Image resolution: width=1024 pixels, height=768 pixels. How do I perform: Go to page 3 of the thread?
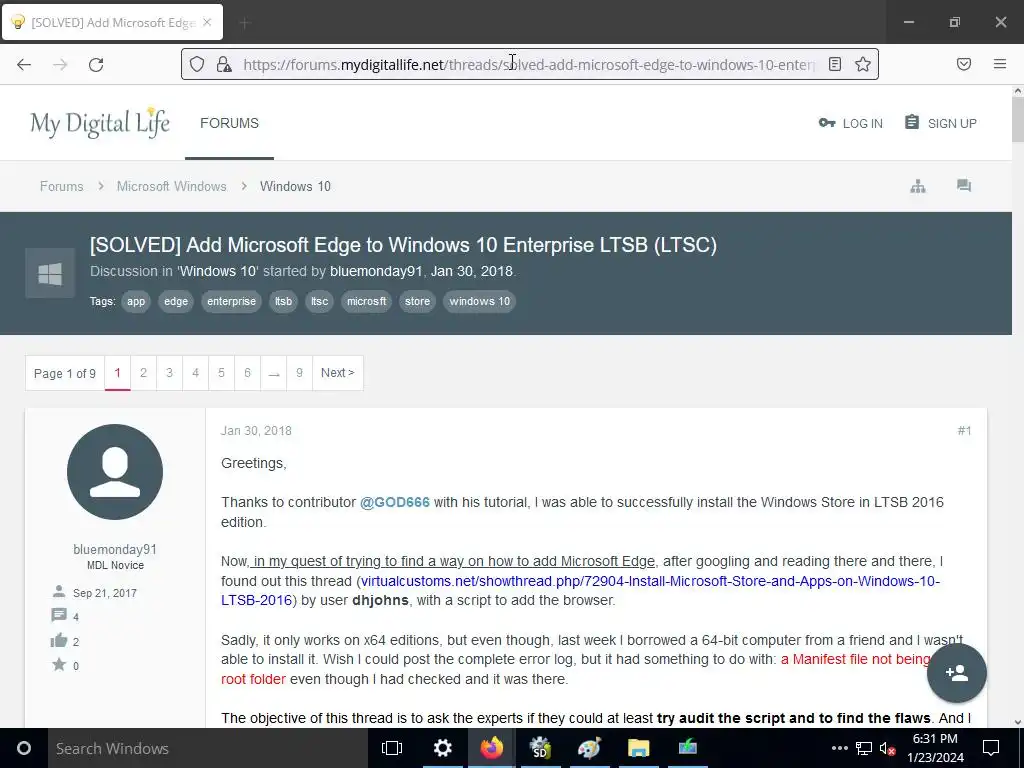(x=169, y=373)
